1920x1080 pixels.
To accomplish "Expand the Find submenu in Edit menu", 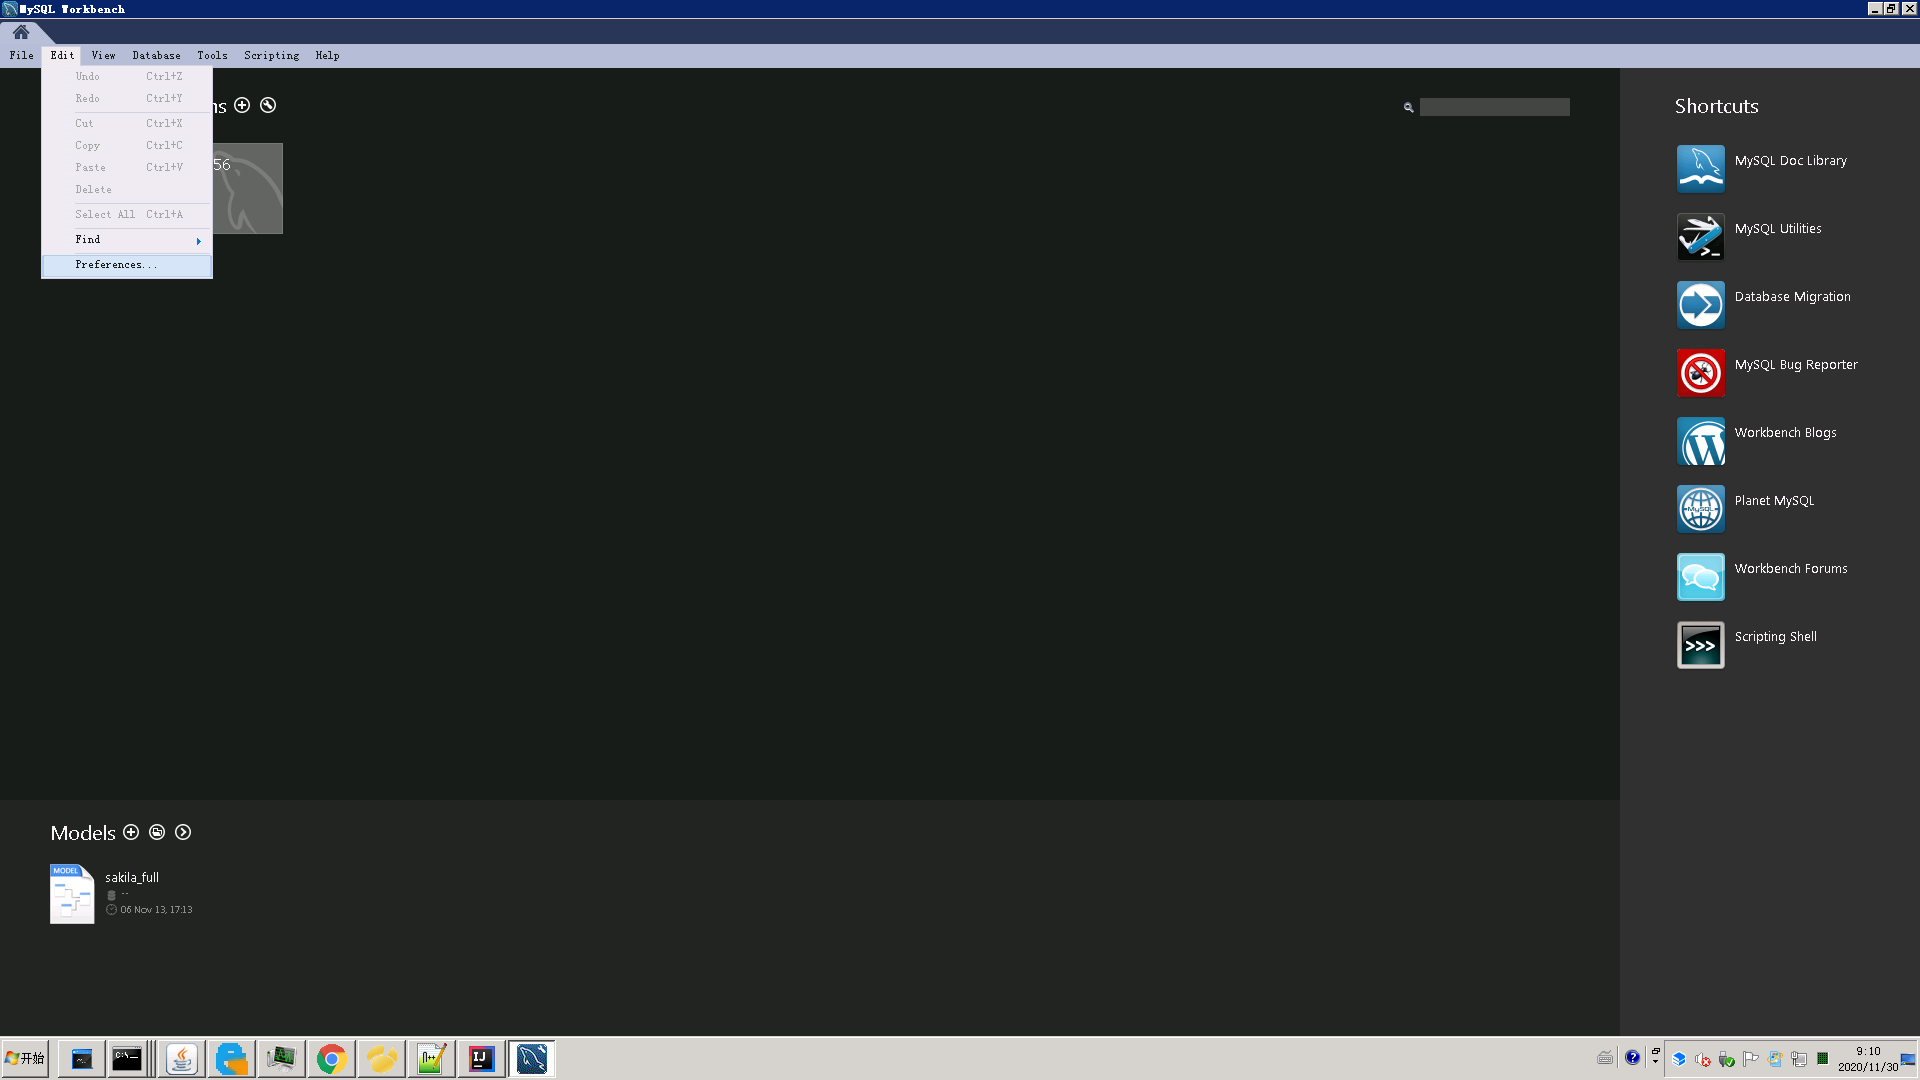I will click(x=126, y=240).
